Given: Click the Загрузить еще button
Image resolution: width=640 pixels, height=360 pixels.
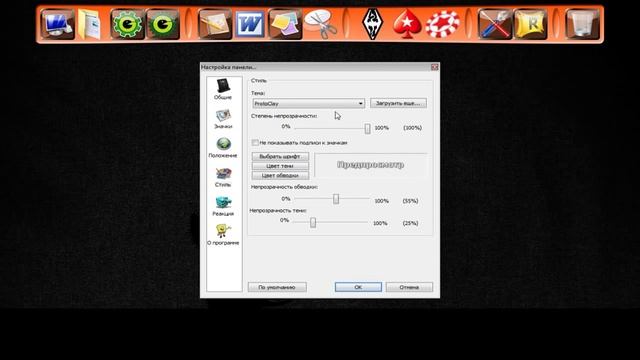Looking at the screenshot, I should pos(398,103).
